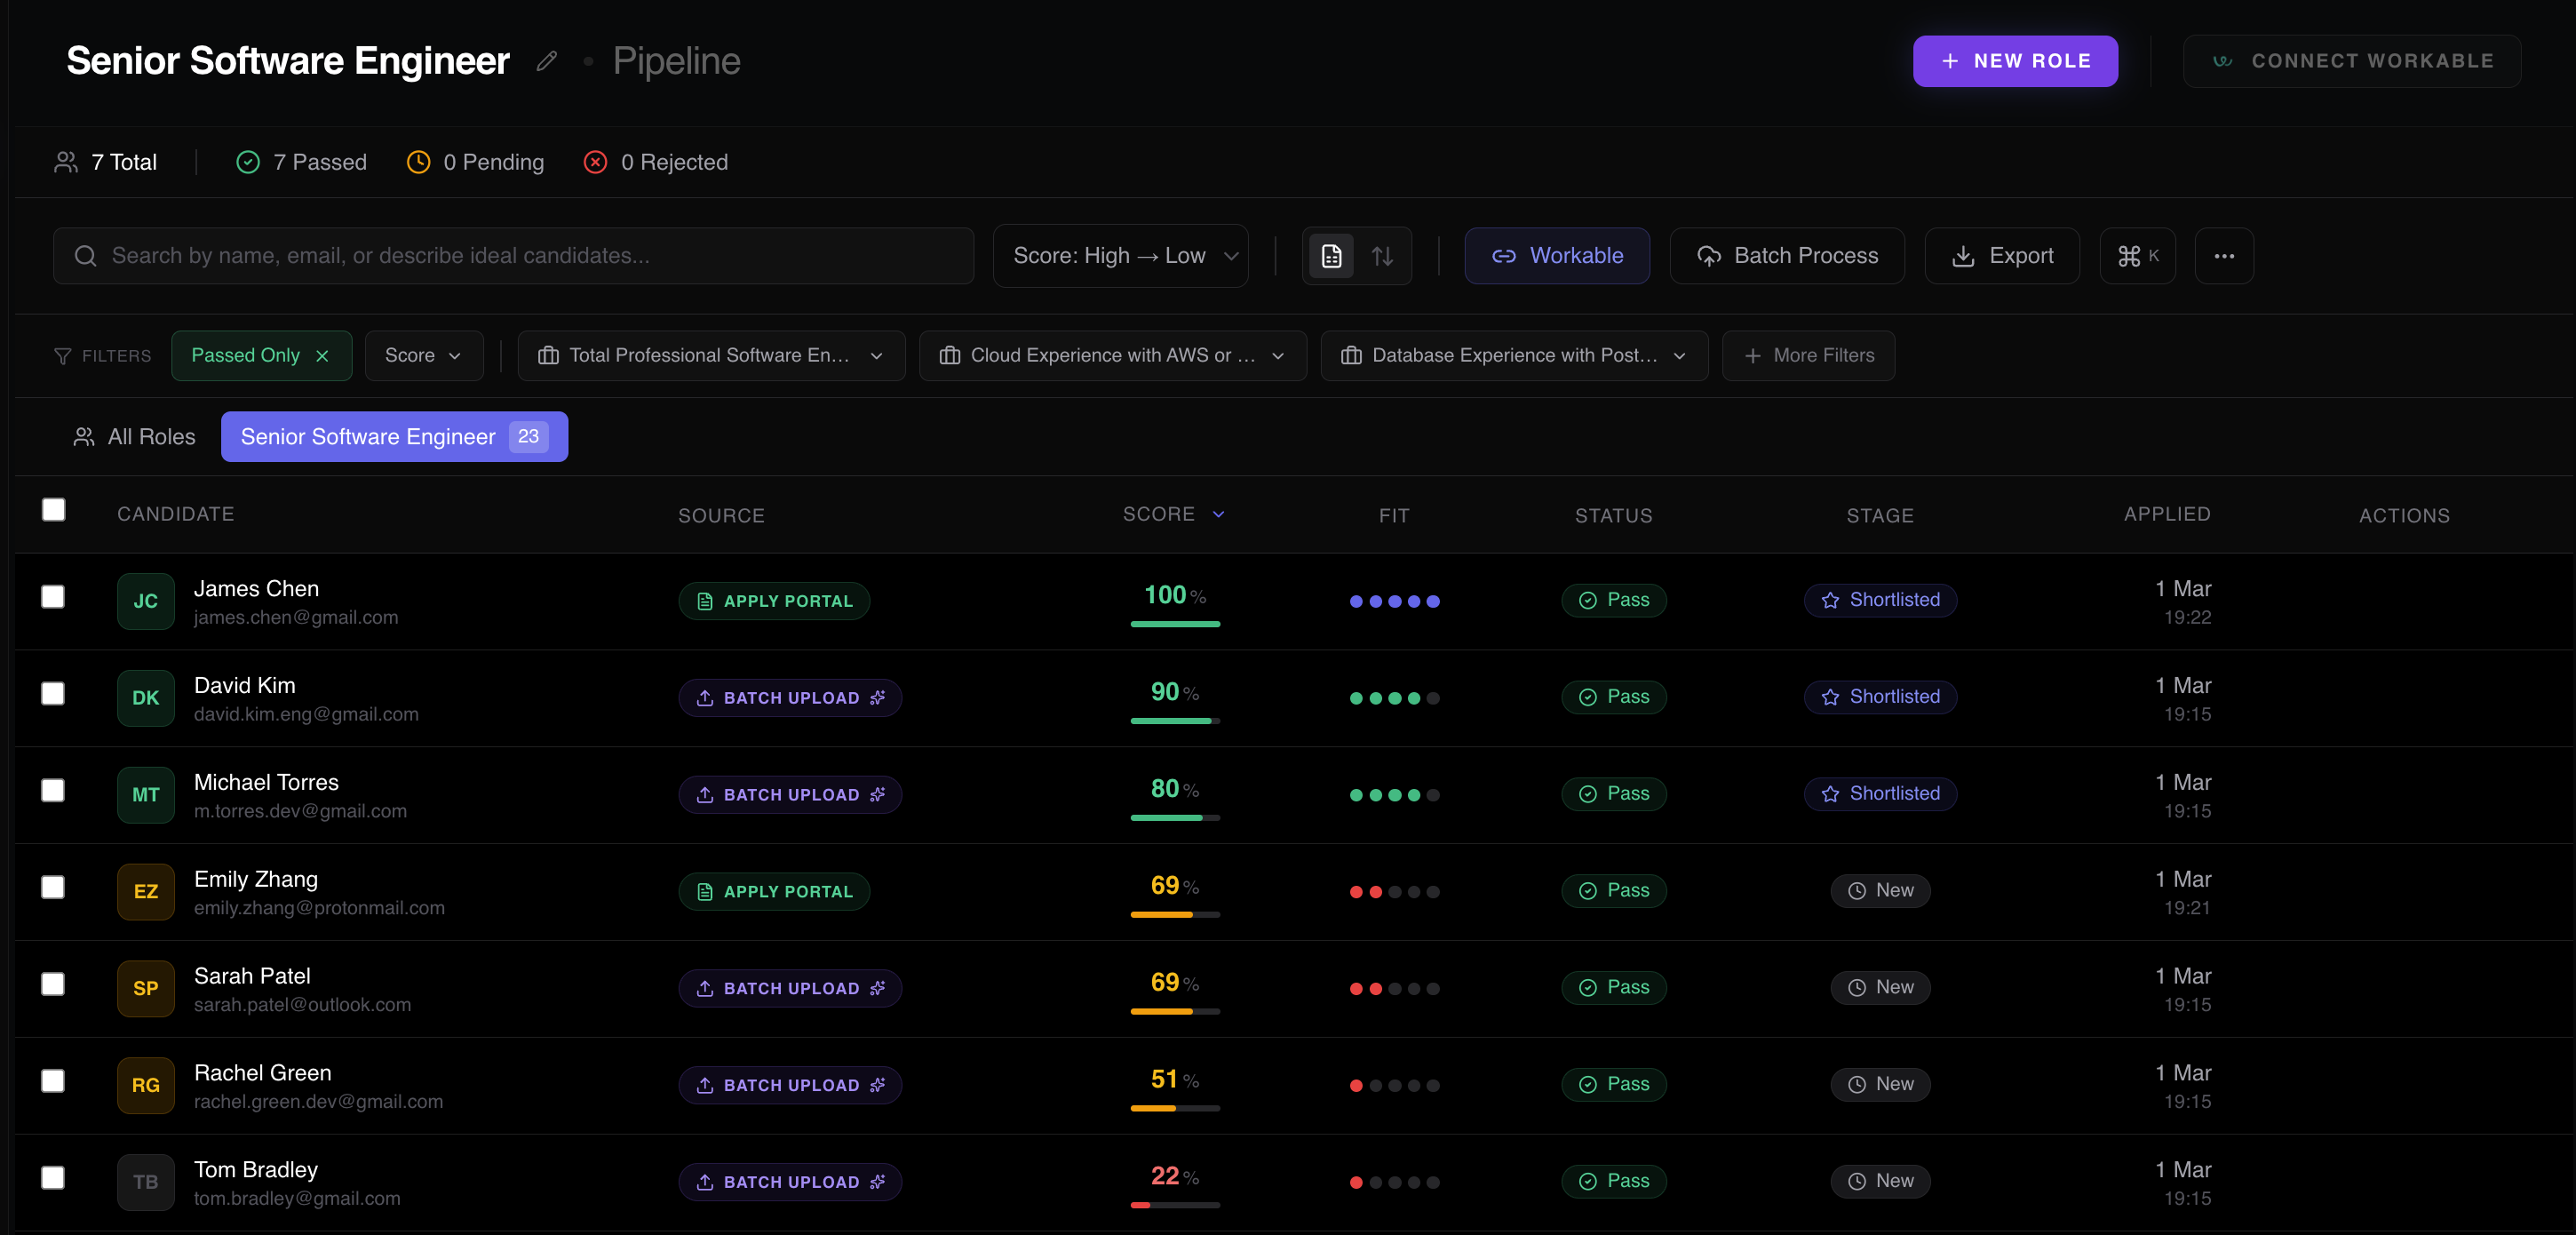Screen dimensions: 2576x1235
Task: Expand the Cloud Experience with AWS filter
Action: click(x=1112, y=355)
